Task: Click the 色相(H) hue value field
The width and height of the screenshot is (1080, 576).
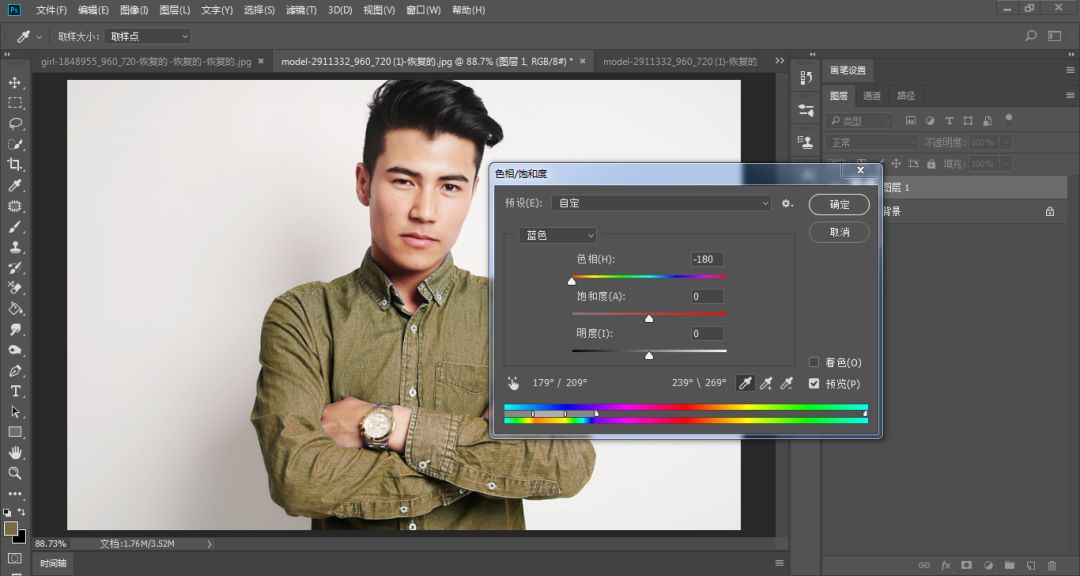Action: (706, 260)
